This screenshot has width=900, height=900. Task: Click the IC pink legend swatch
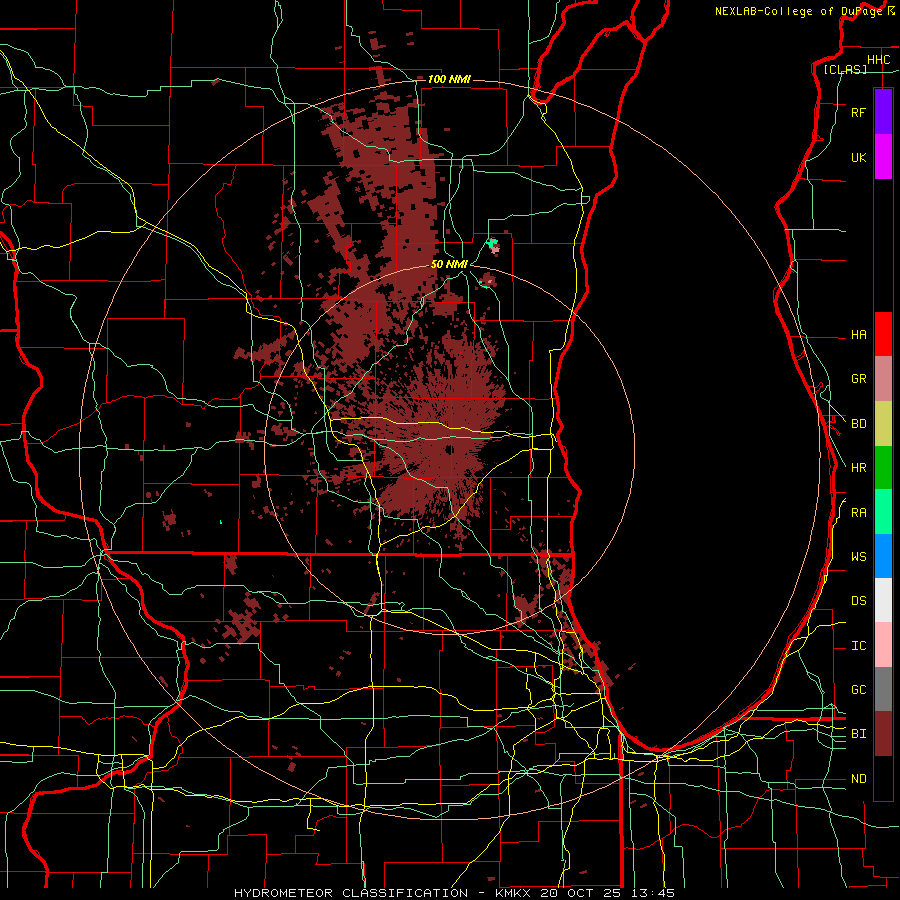point(883,645)
